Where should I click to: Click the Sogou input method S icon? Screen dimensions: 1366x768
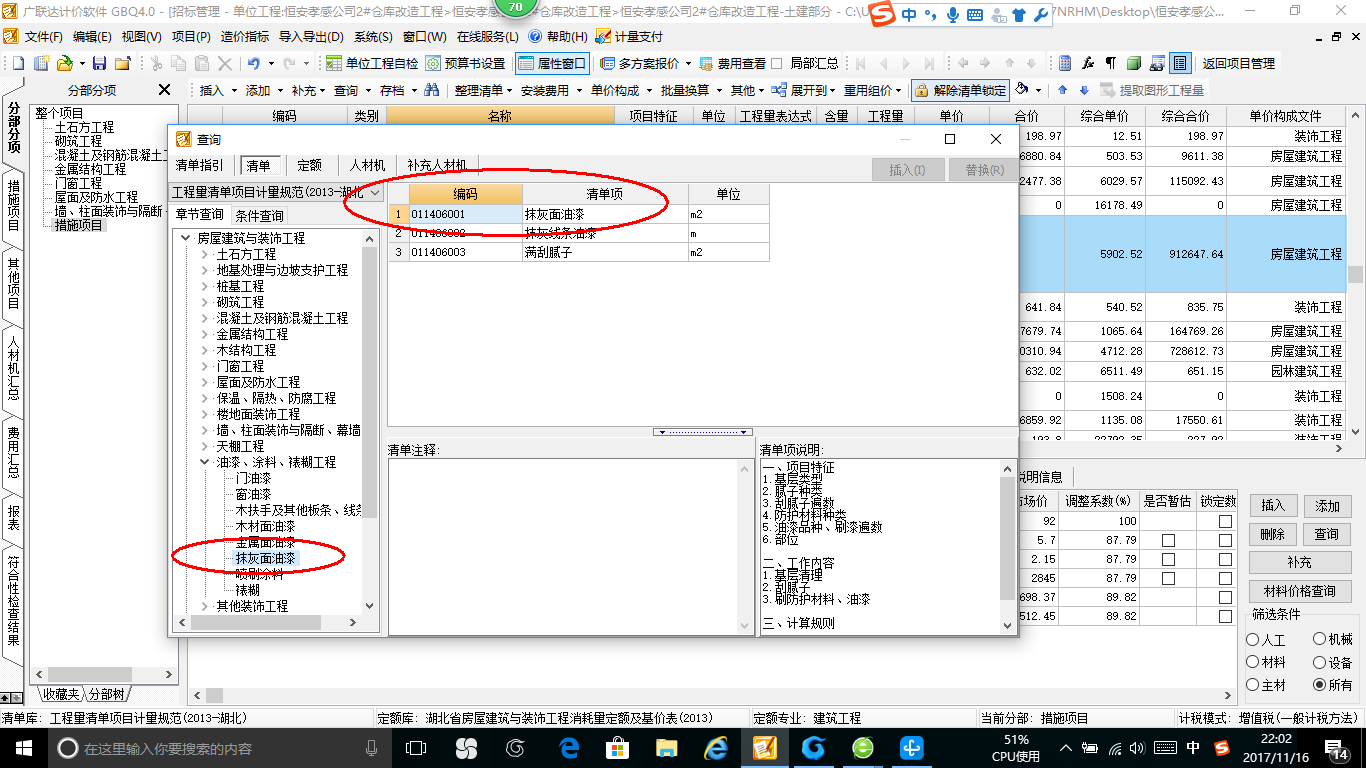(880, 15)
